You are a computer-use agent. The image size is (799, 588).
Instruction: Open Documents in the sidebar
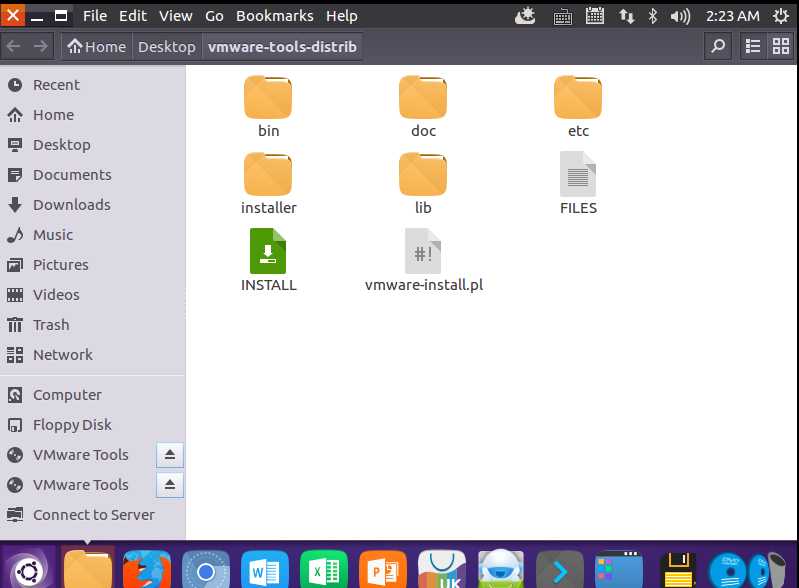[x=92, y=175]
